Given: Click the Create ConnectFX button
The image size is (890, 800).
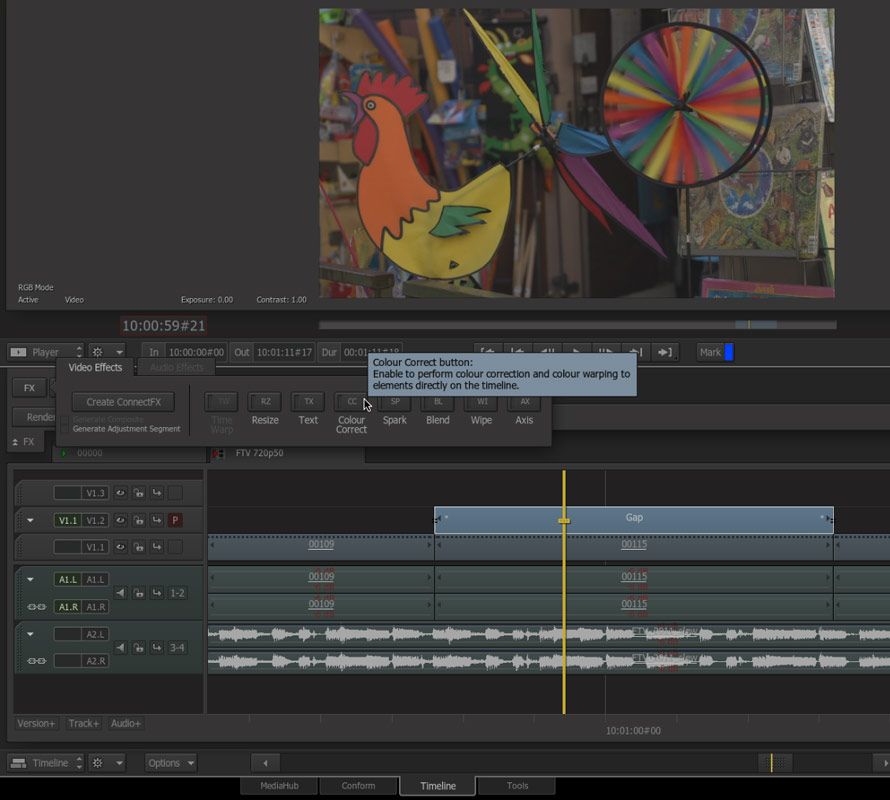Looking at the screenshot, I should click(x=123, y=402).
